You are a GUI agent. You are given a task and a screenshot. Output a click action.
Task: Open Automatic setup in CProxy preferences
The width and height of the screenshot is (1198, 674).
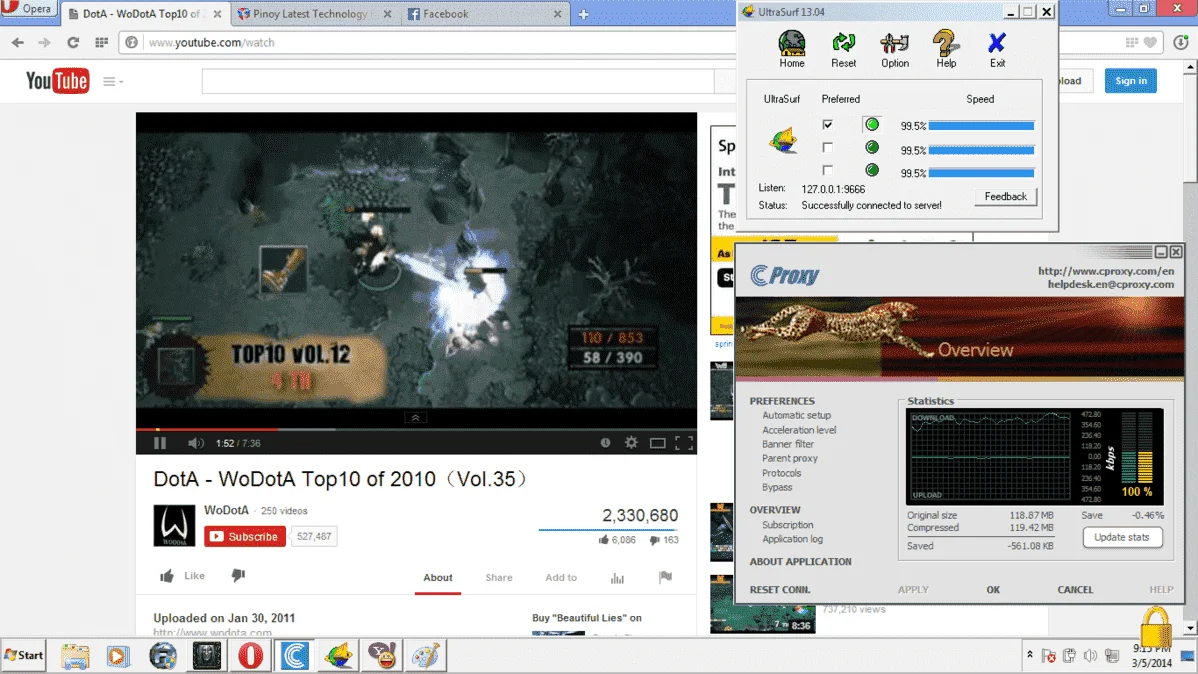(x=796, y=415)
